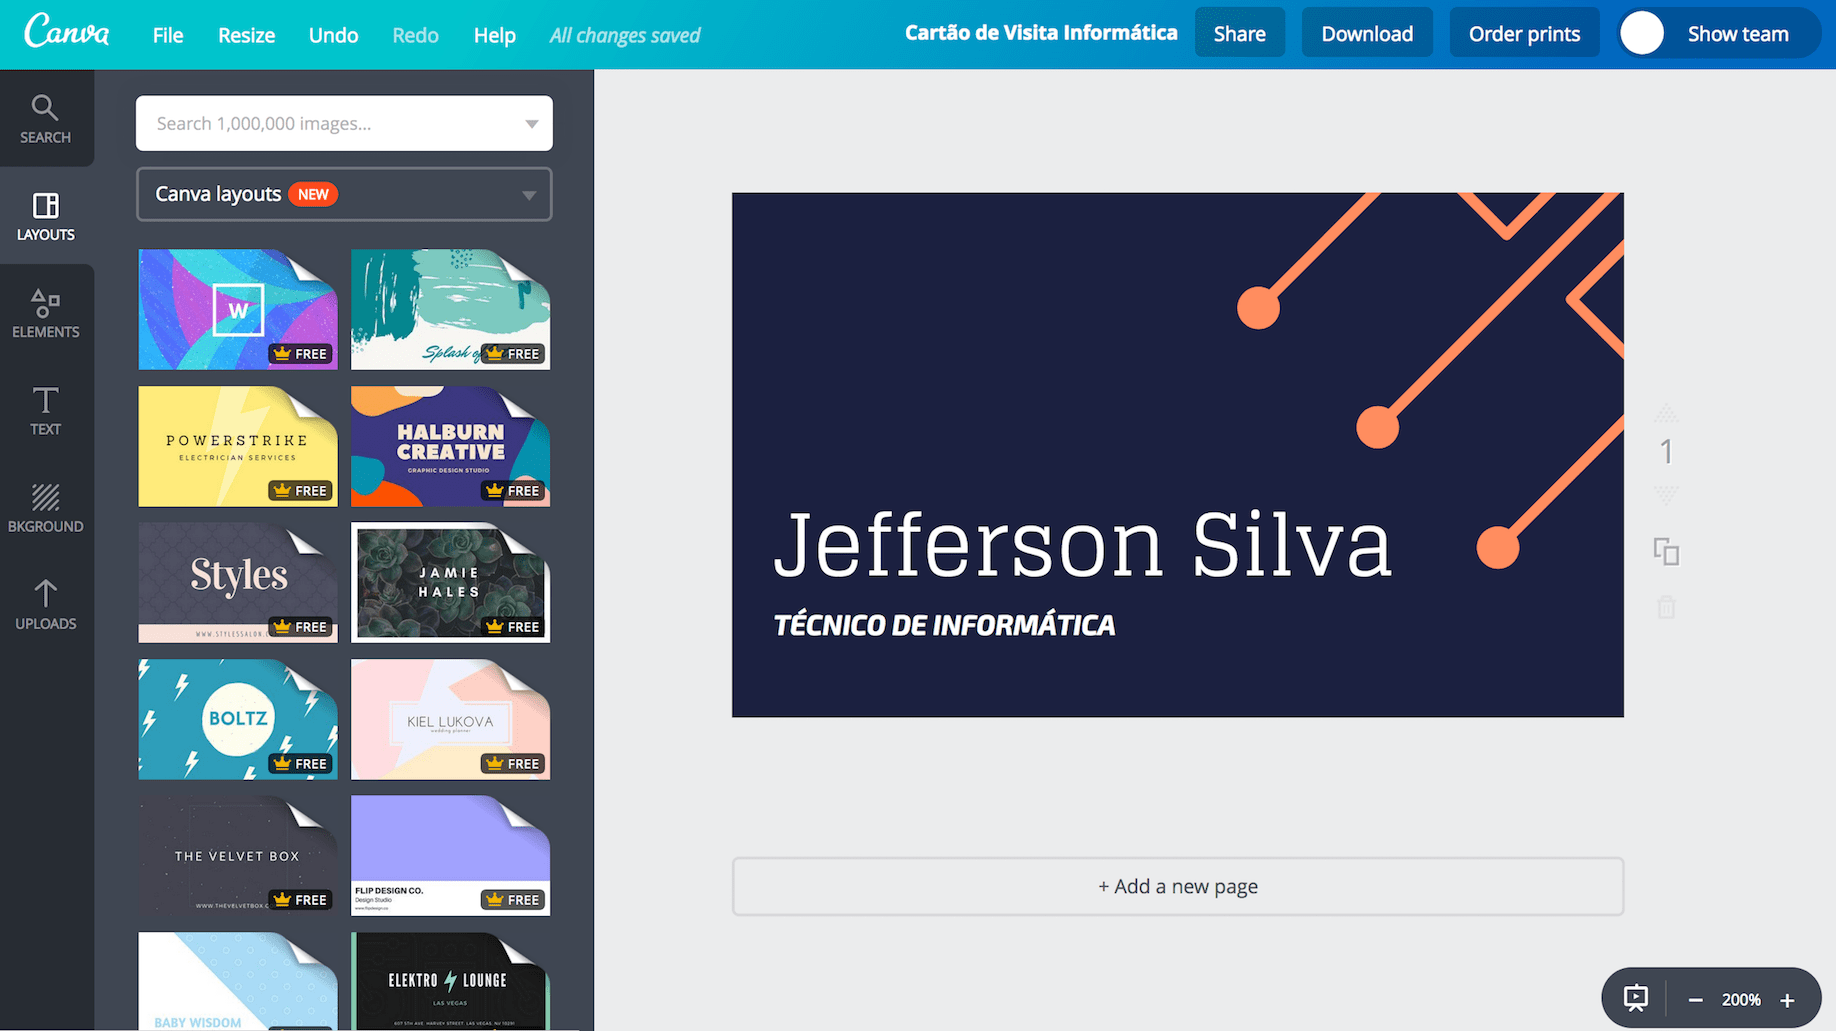Click the search images input field

[344, 123]
